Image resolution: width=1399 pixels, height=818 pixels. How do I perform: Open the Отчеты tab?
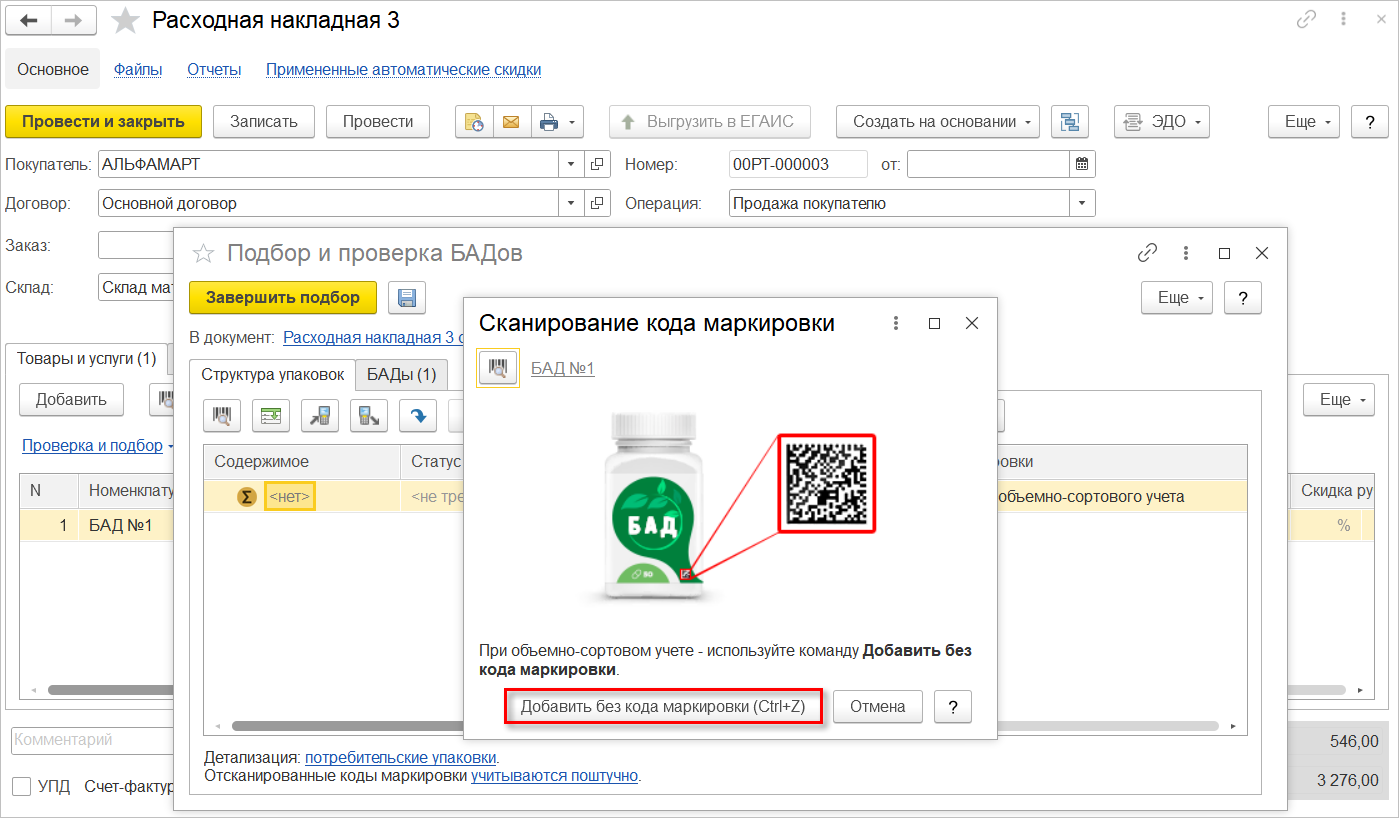214,70
